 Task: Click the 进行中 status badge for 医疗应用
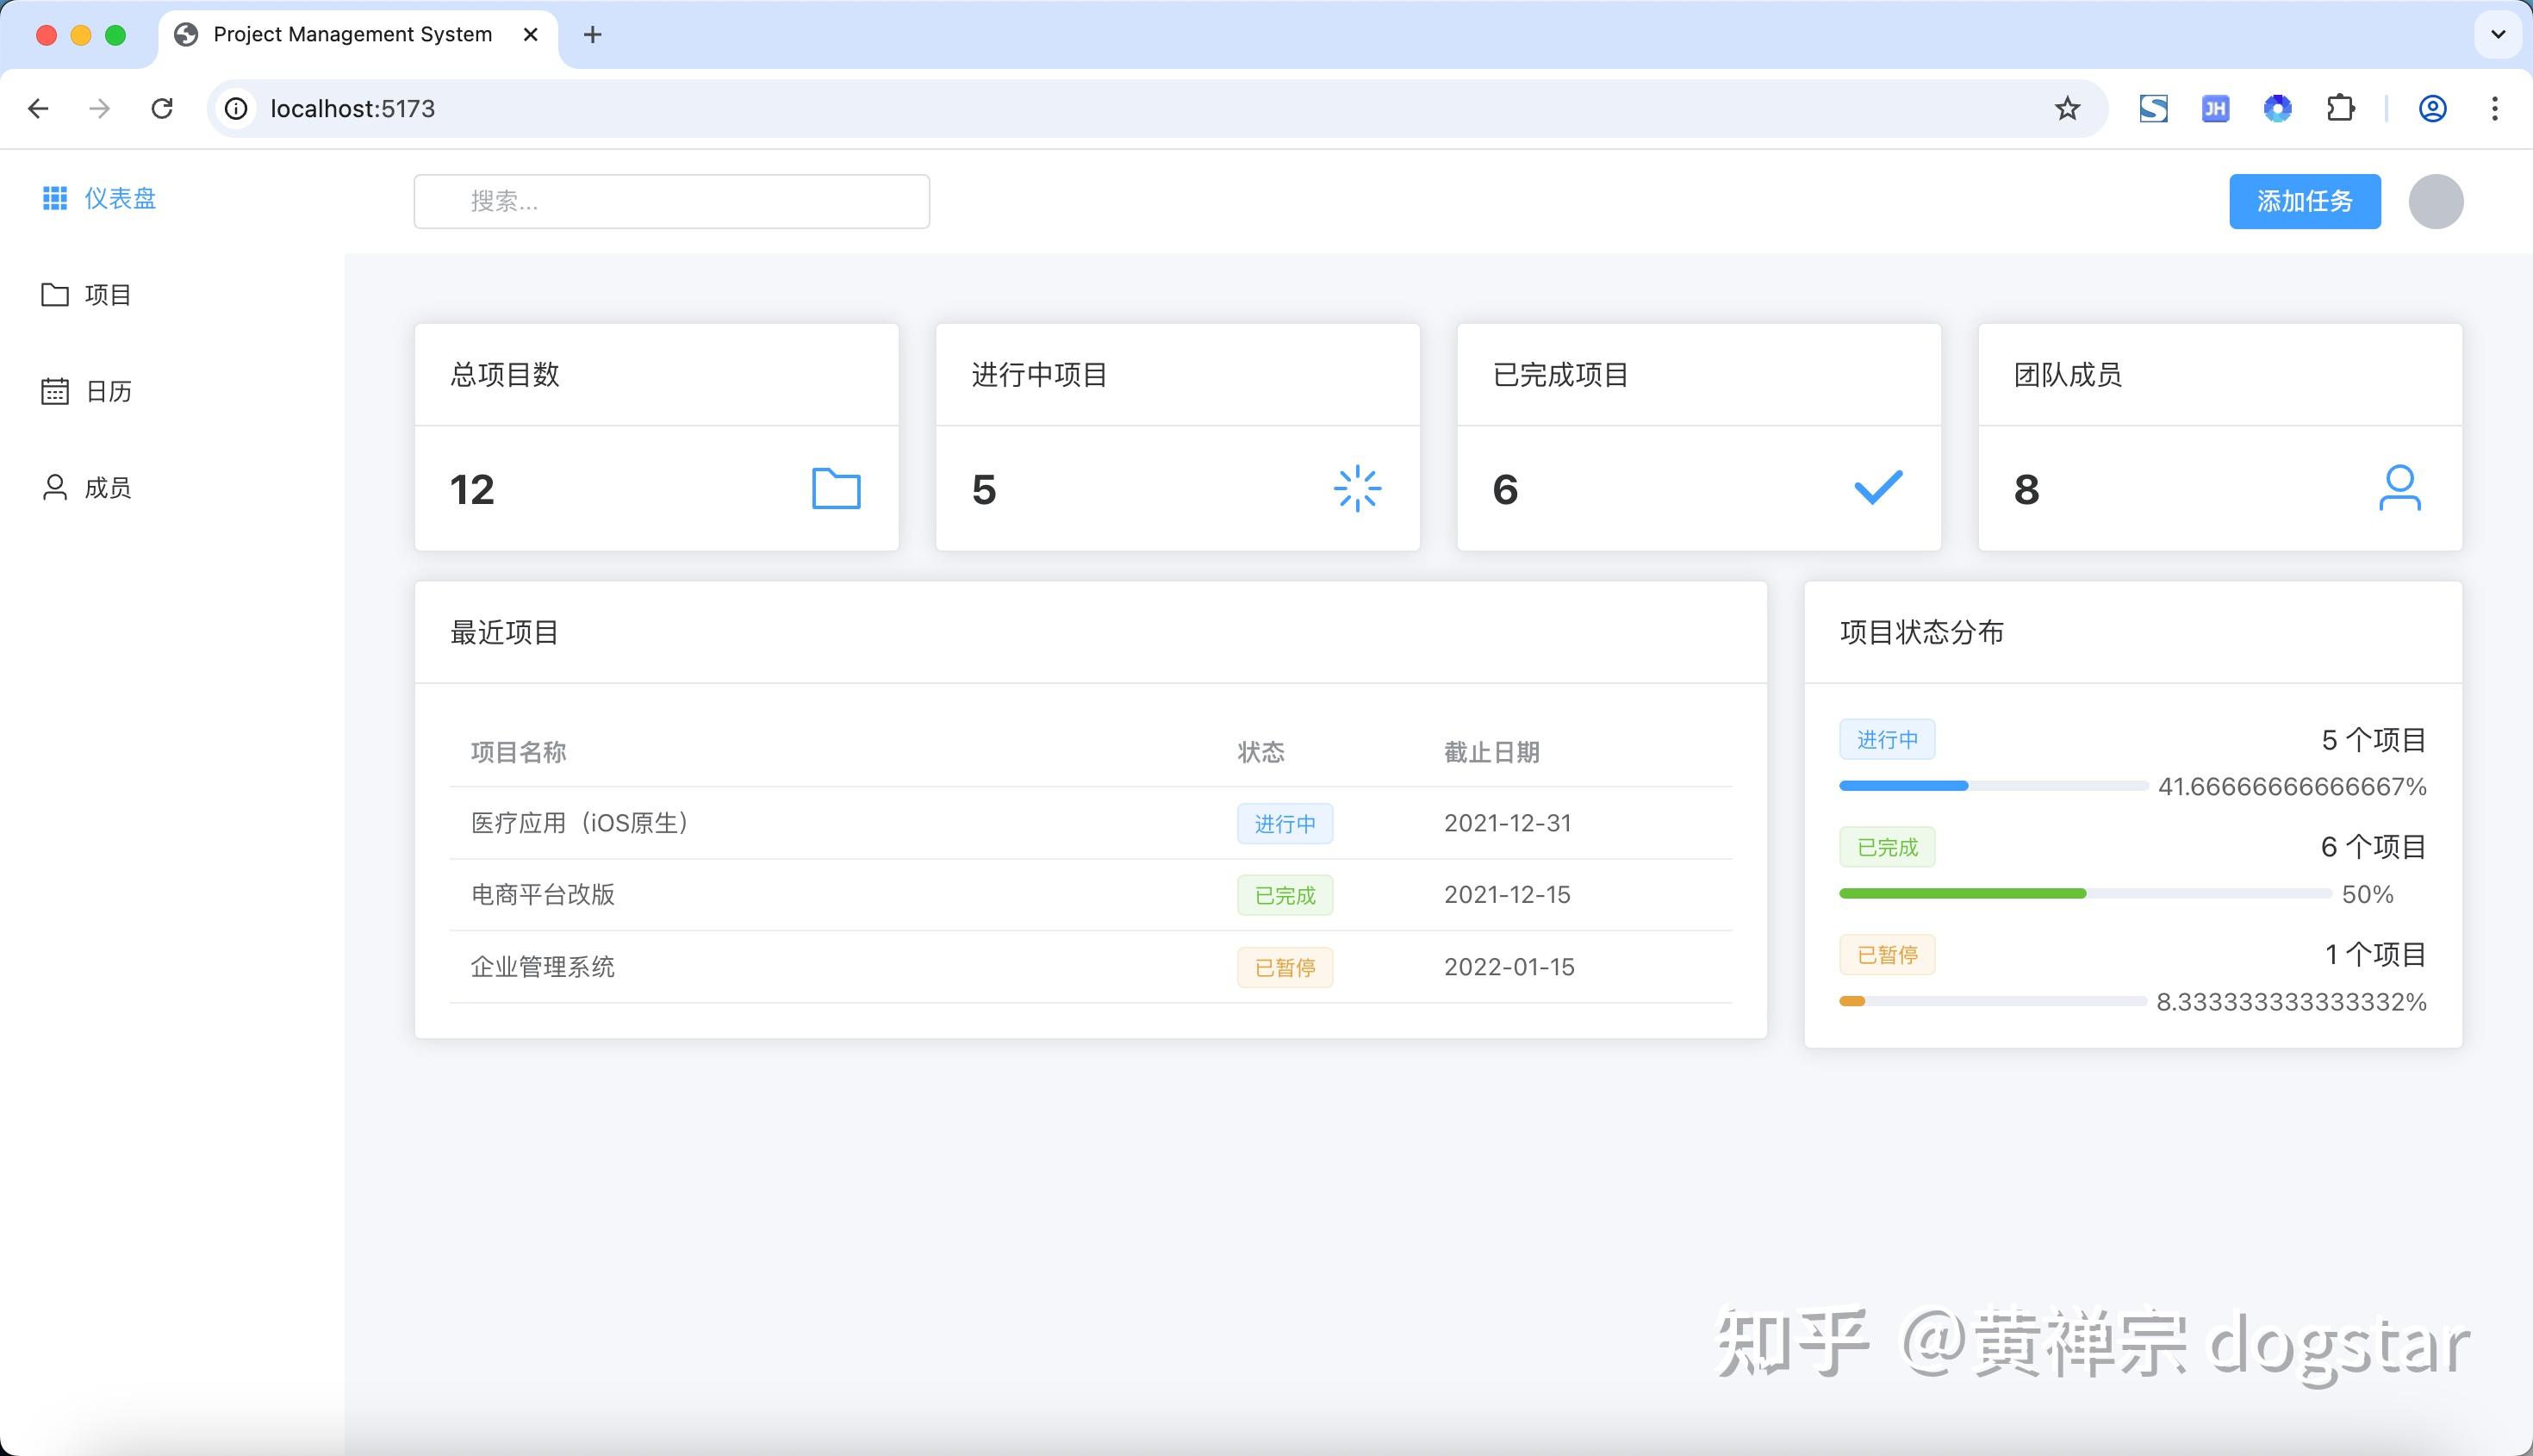1285,823
